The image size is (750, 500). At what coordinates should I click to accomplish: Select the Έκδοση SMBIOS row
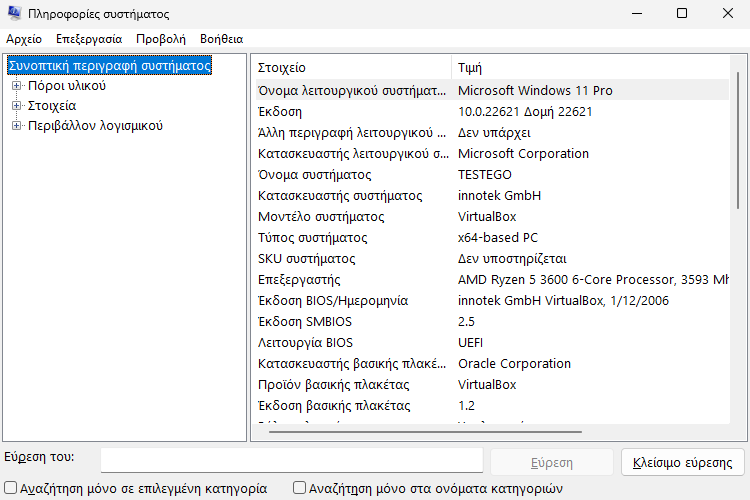coord(492,322)
